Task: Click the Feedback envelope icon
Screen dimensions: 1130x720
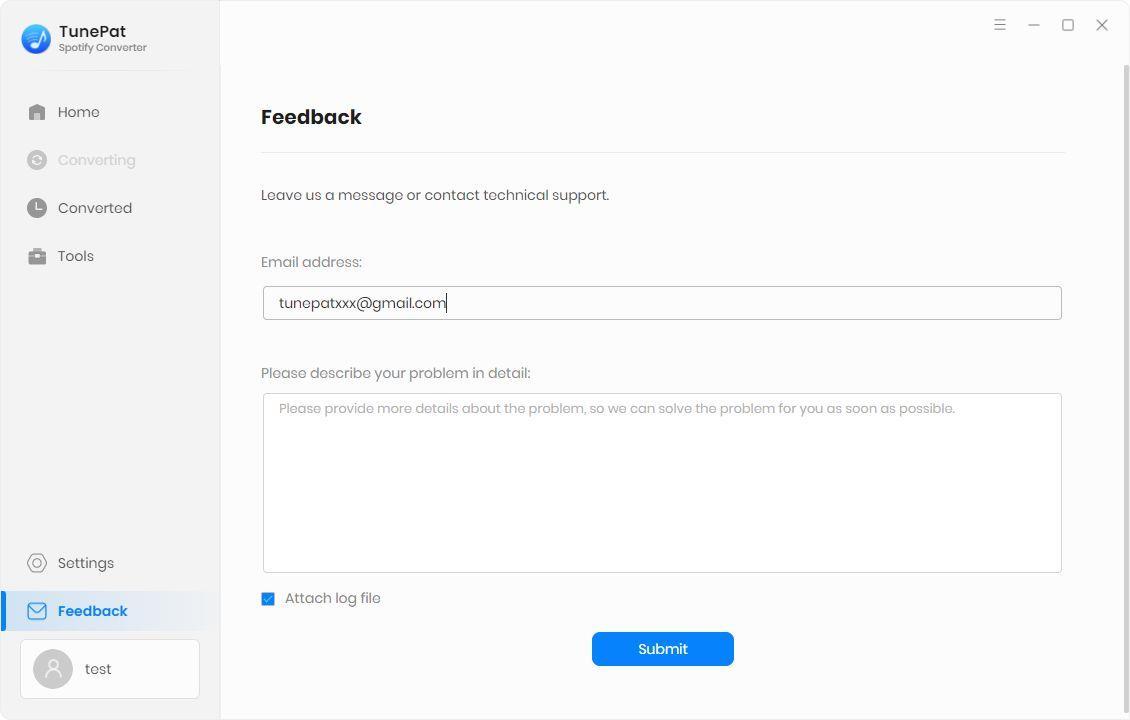Action: coord(37,611)
